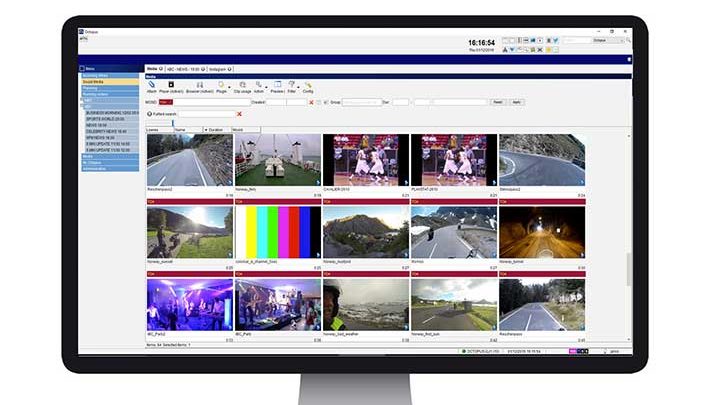This screenshot has width=710, height=405.
Task: Open the Config tool icon
Action: click(x=308, y=86)
